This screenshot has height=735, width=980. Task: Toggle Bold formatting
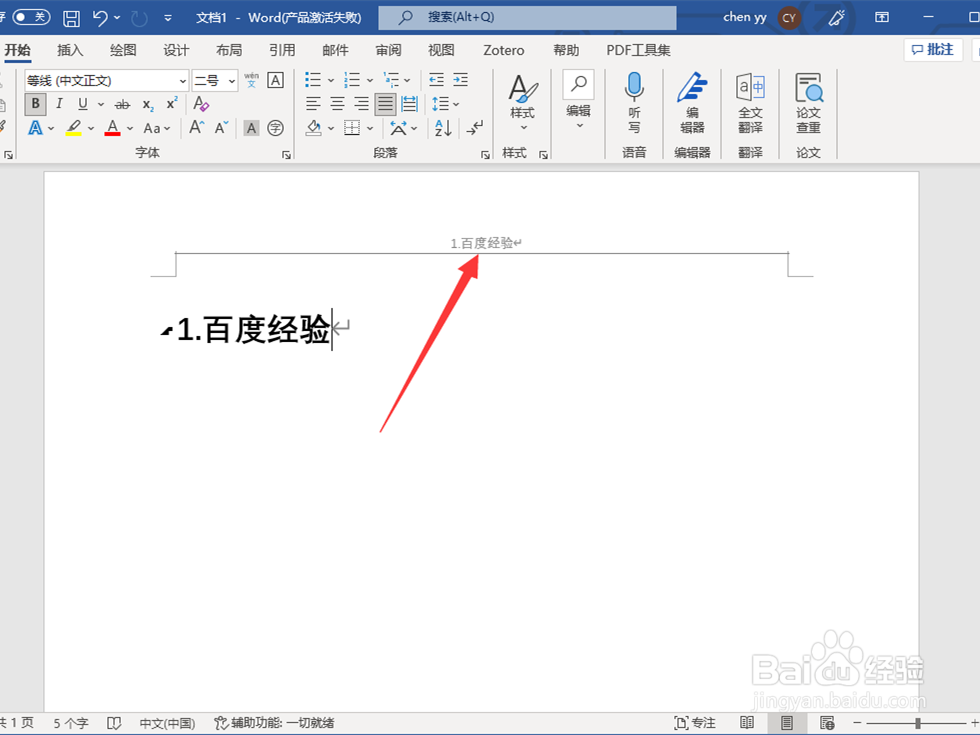[x=36, y=104]
